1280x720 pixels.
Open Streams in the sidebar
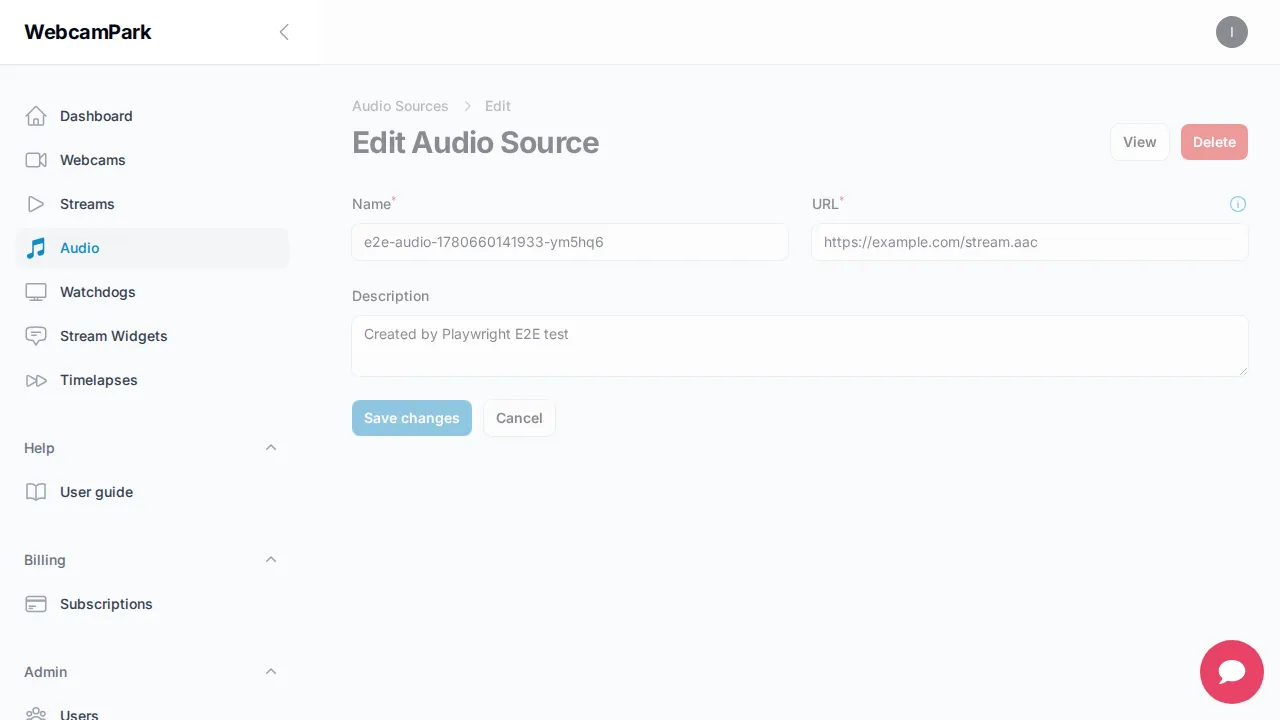click(x=152, y=204)
